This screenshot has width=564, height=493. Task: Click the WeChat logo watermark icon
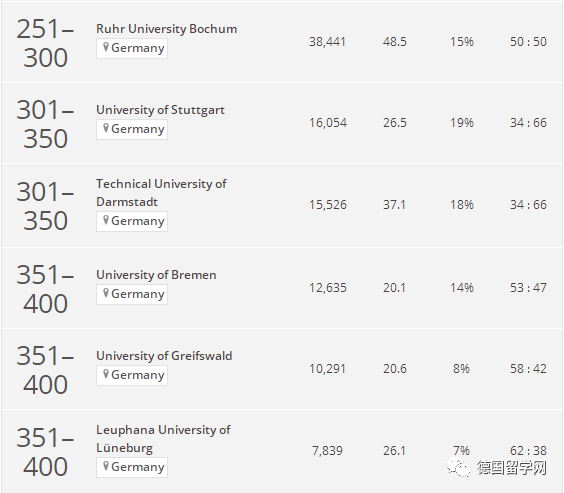(x=458, y=467)
